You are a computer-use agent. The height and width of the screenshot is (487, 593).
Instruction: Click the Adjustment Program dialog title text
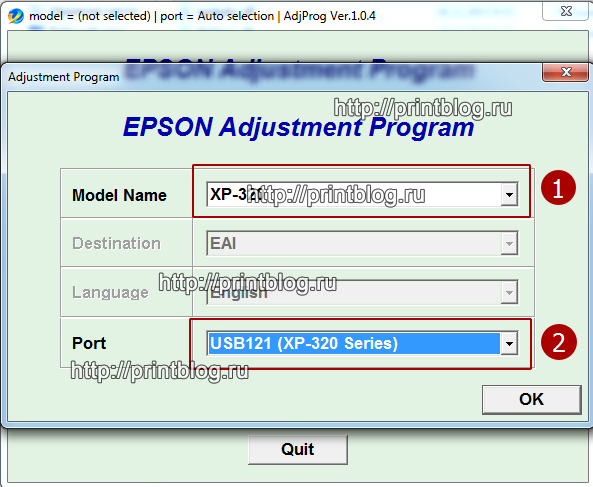pos(64,77)
